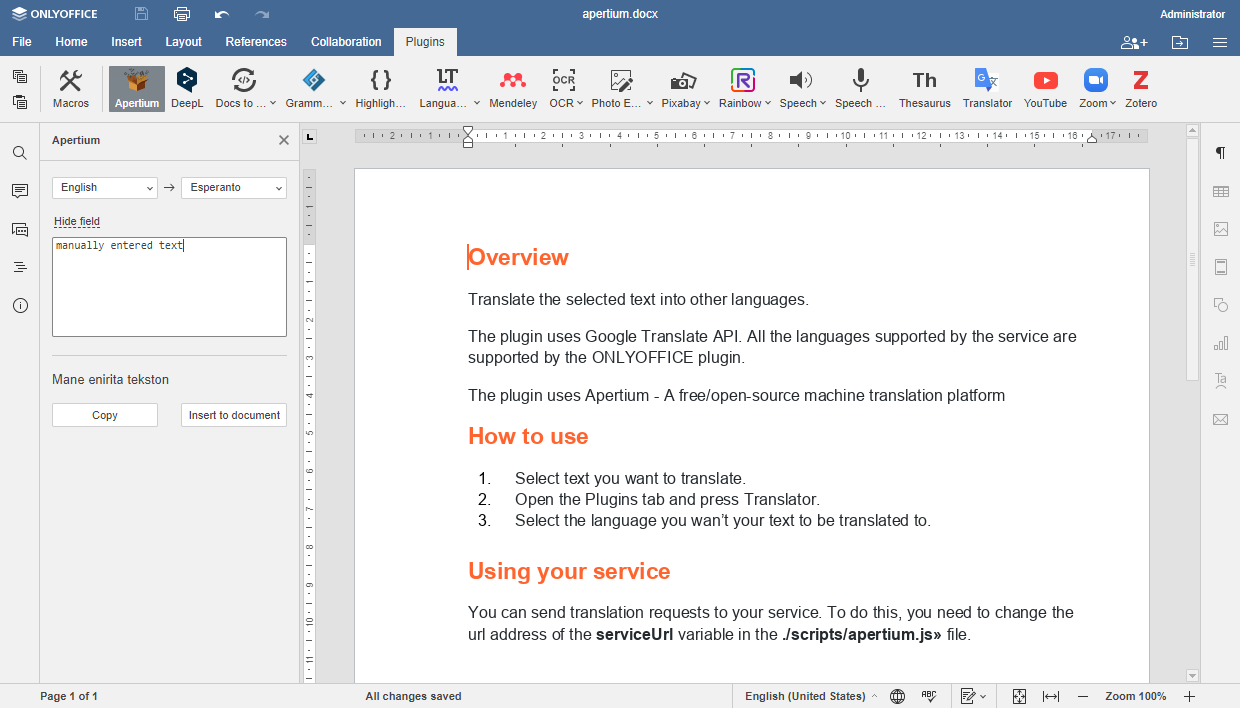Expand the LanguageTool dropdown arrow
The height and width of the screenshot is (708, 1240).
coord(476,103)
